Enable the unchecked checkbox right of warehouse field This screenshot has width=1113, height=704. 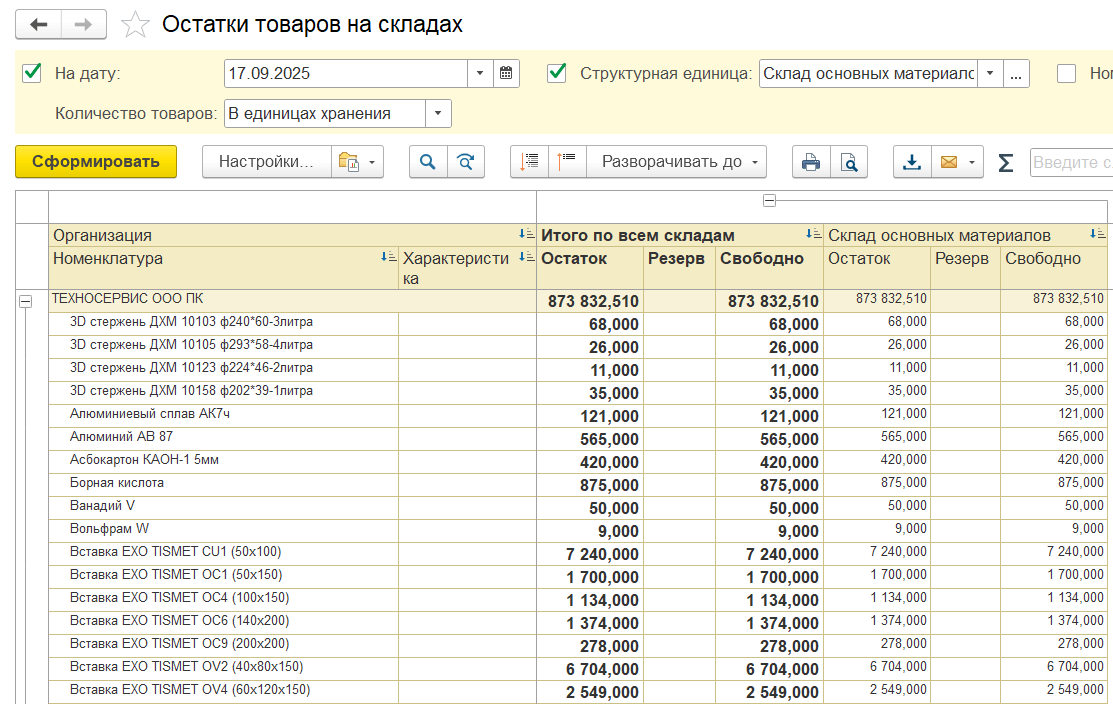(1067, 73)
